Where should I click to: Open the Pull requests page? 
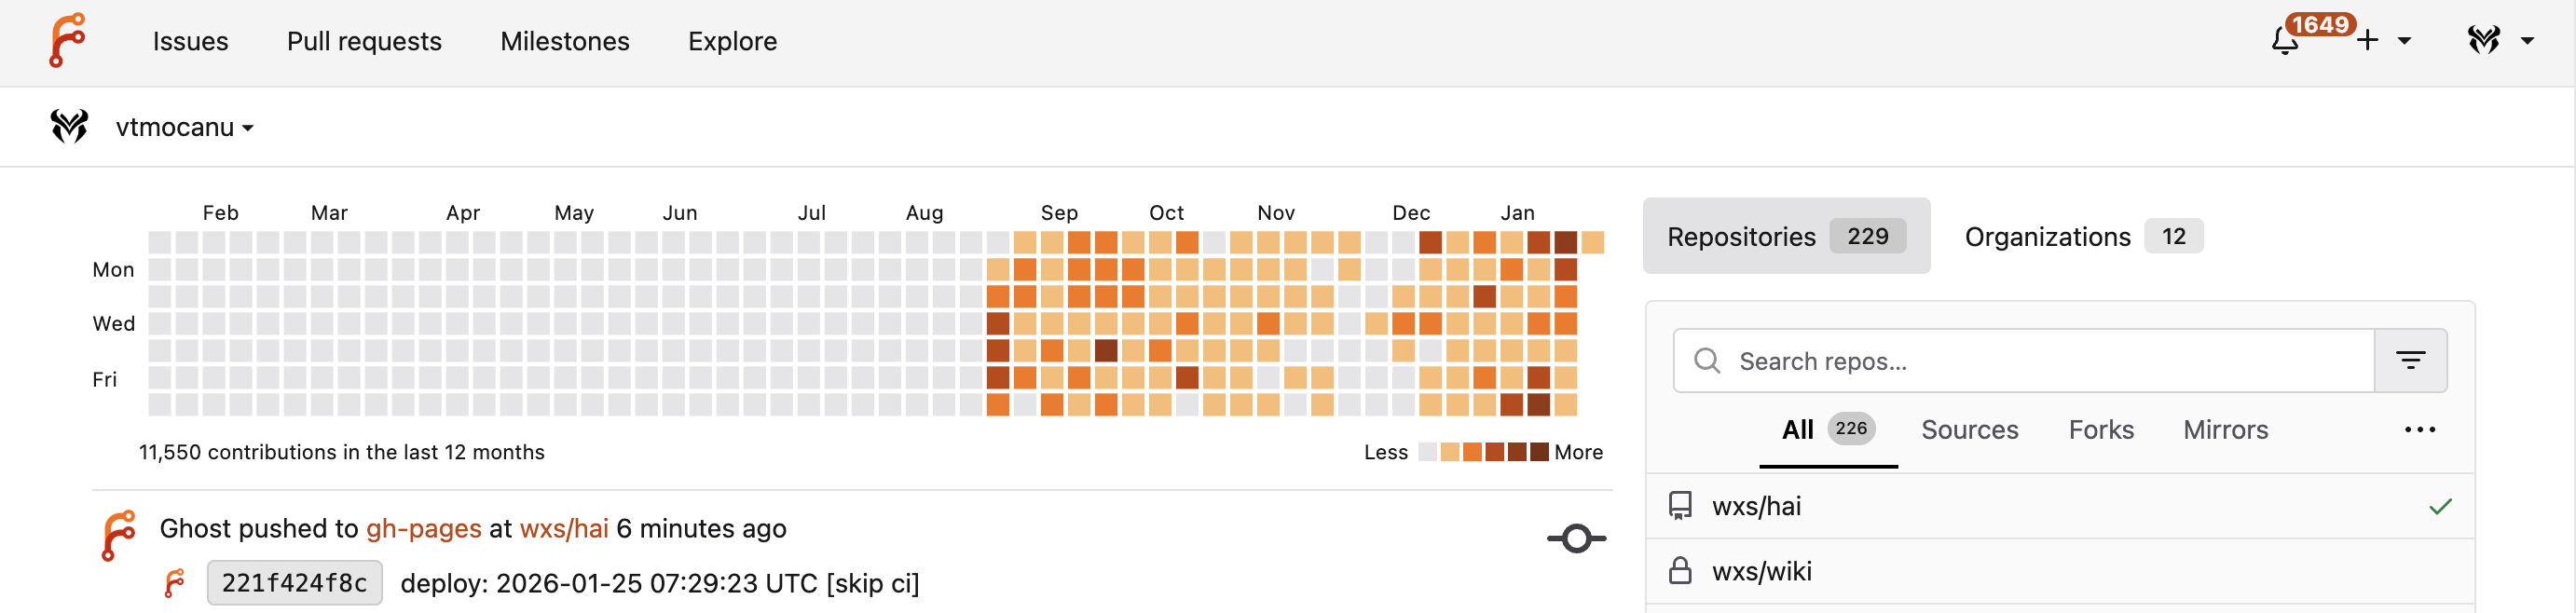tap(364, 41)
